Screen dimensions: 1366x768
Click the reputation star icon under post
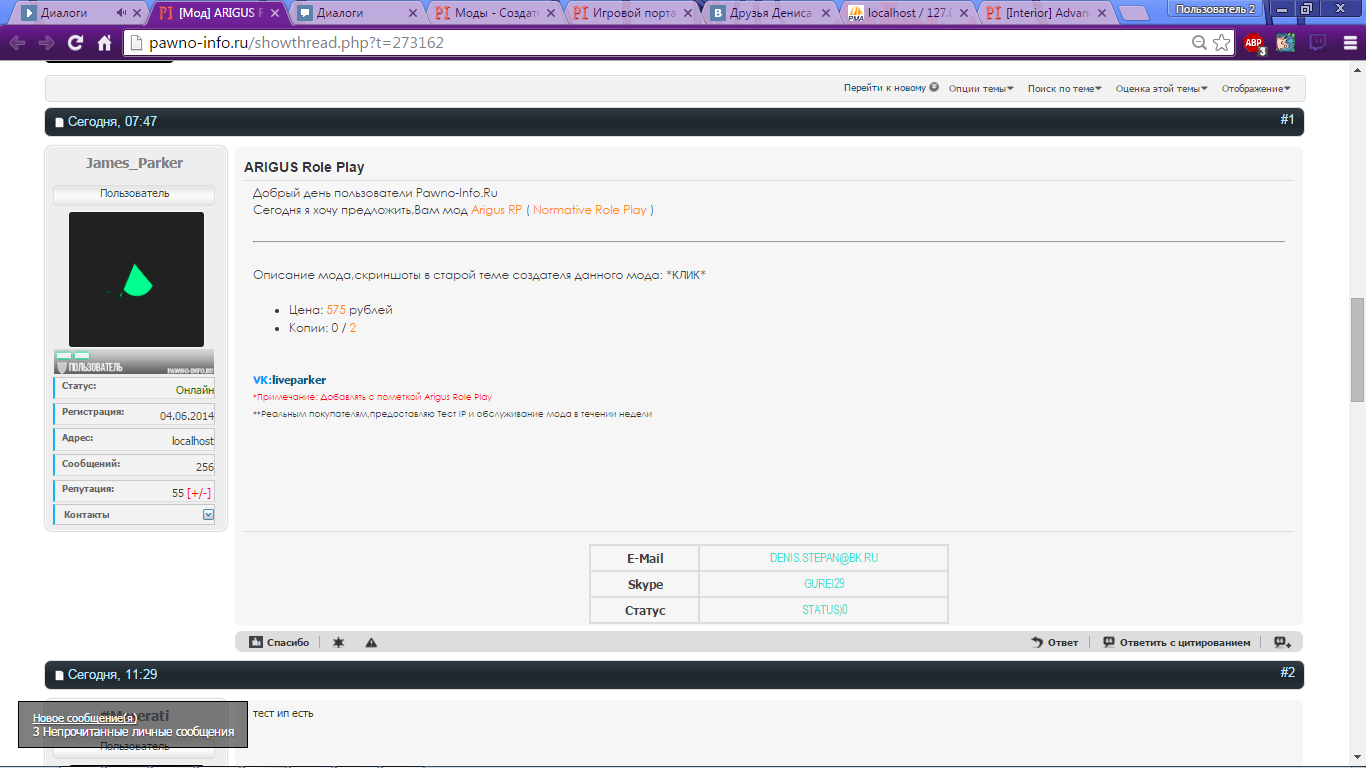338,642
